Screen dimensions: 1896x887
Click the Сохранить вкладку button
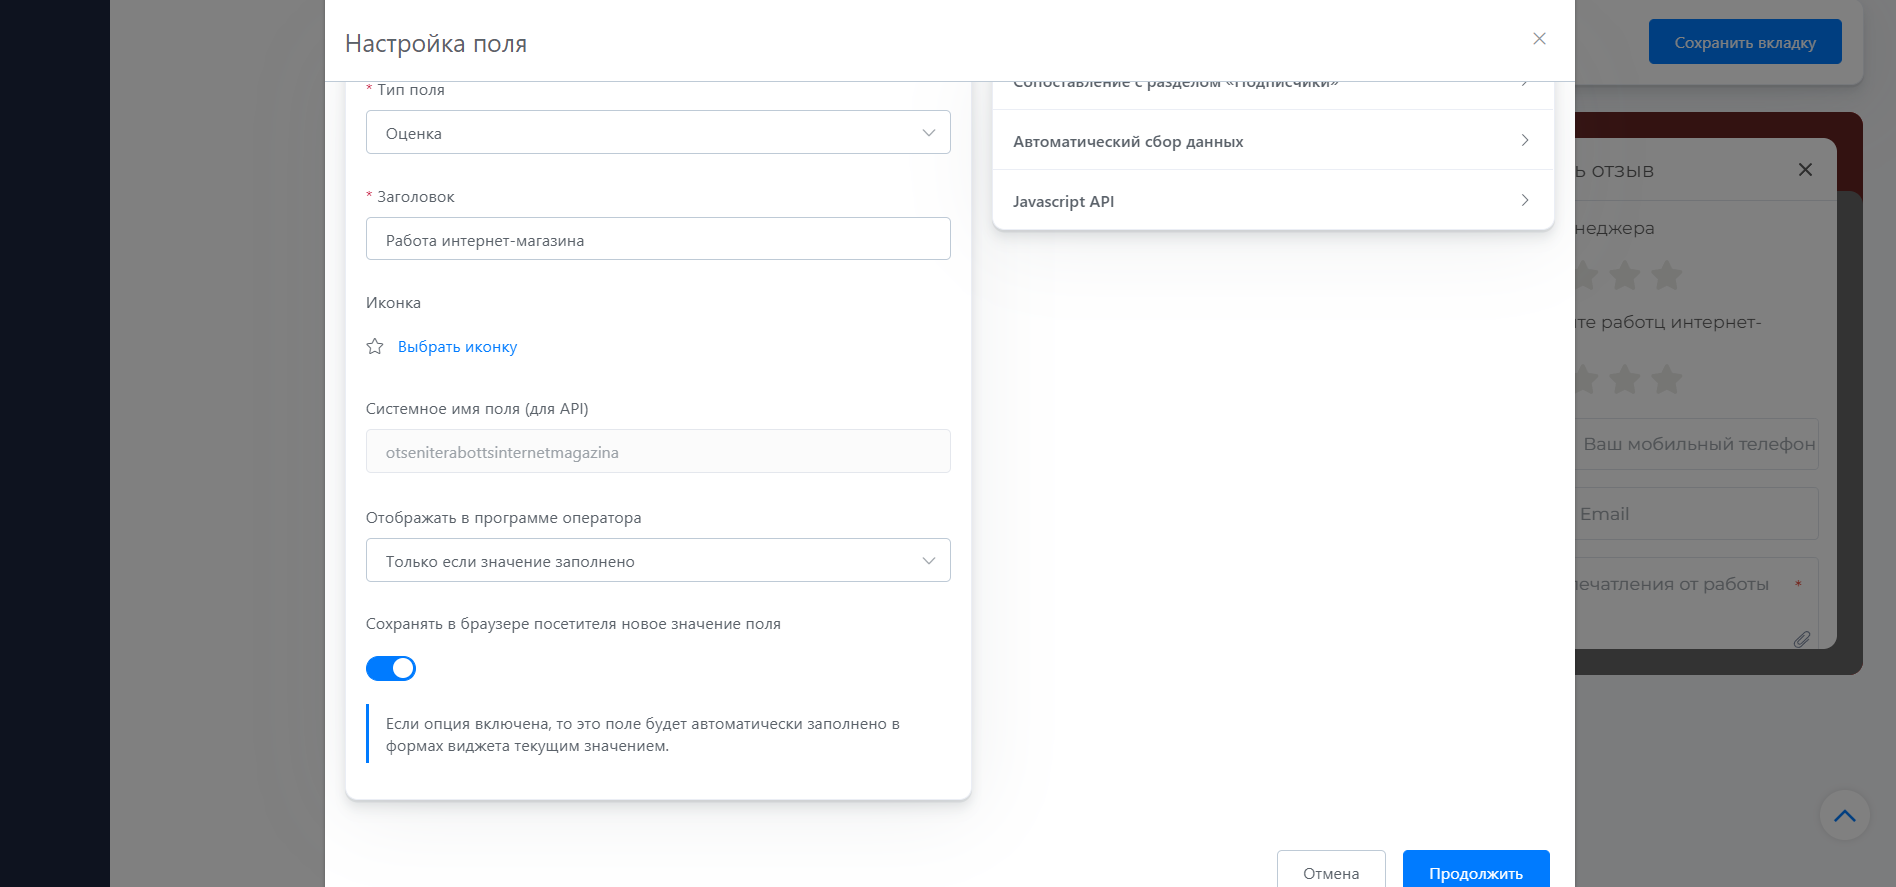[x=1744, y=42]
